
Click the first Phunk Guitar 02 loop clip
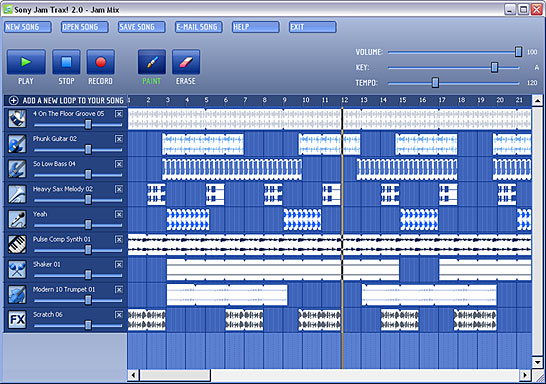pyautogui.click(x=203, y=144)
